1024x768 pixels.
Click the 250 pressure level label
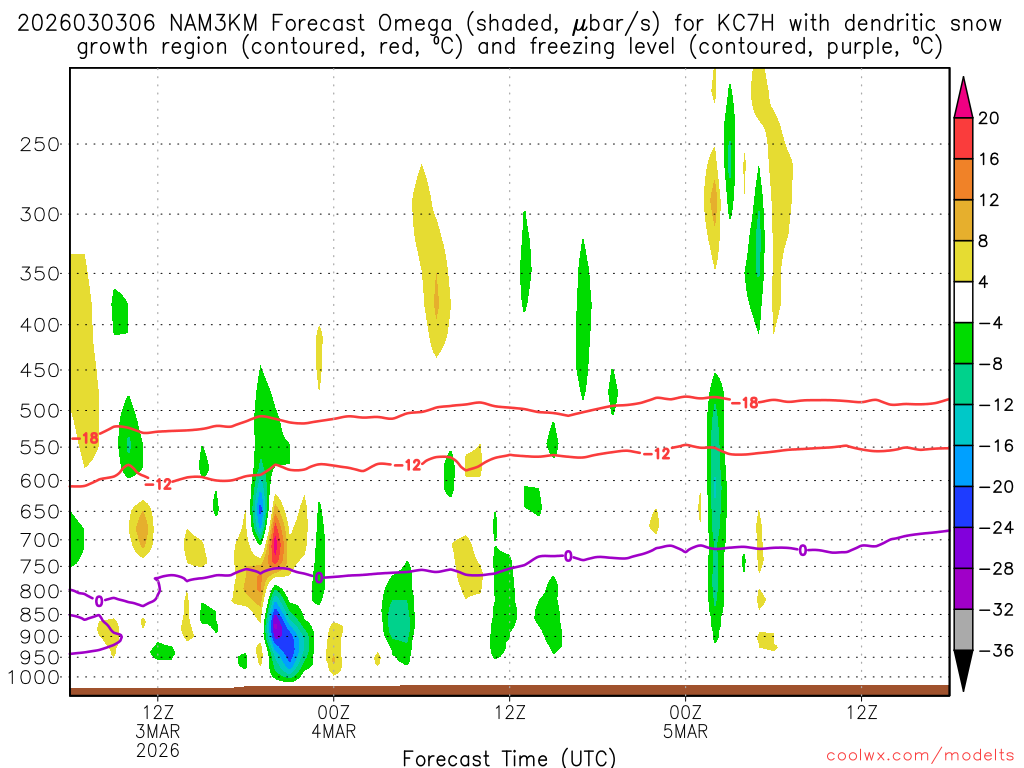40,144
